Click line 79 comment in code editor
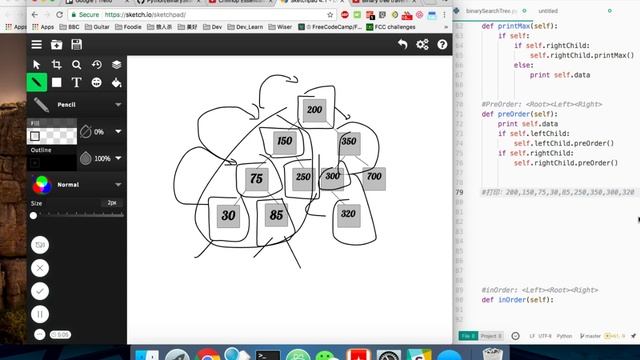This screenshot has width=640, height=360. pyautogui.click(x=558, y=192)
